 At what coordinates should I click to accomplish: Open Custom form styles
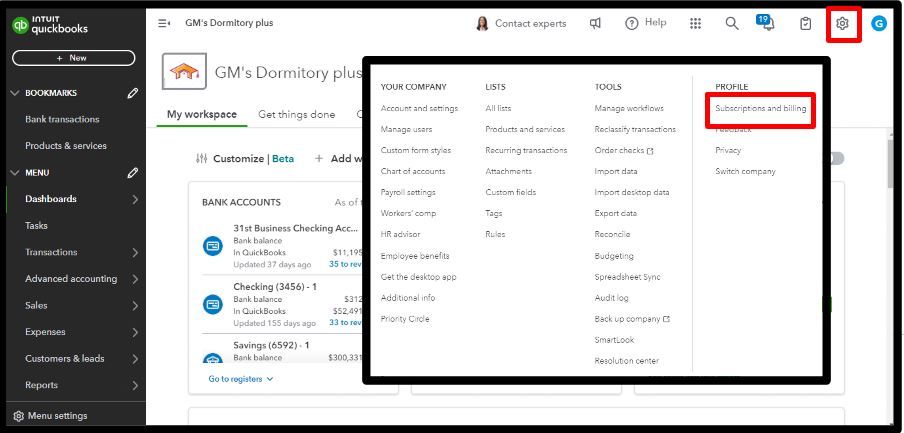(416, 150)
